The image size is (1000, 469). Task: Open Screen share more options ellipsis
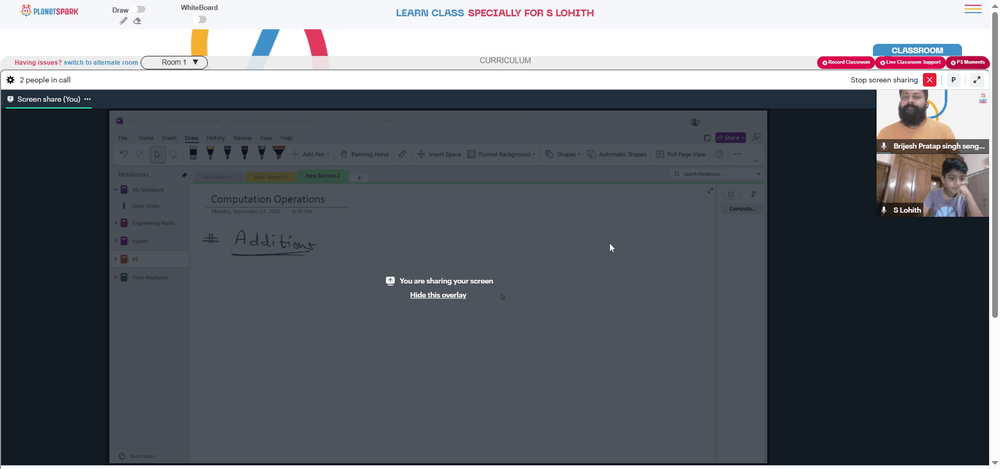(x=87, y=99)
